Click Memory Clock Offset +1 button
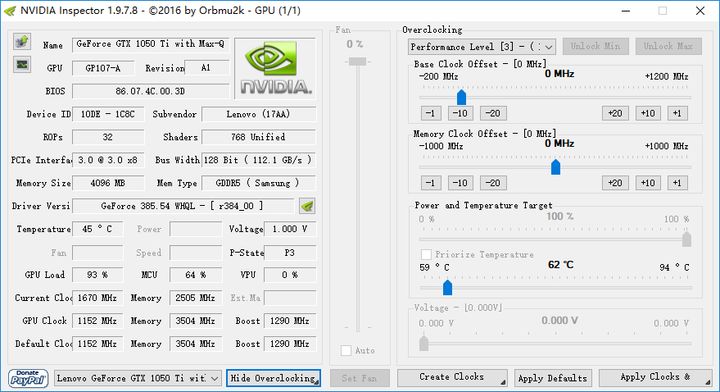Viewport: 720px width, 392px height. (x=677, y=183)
